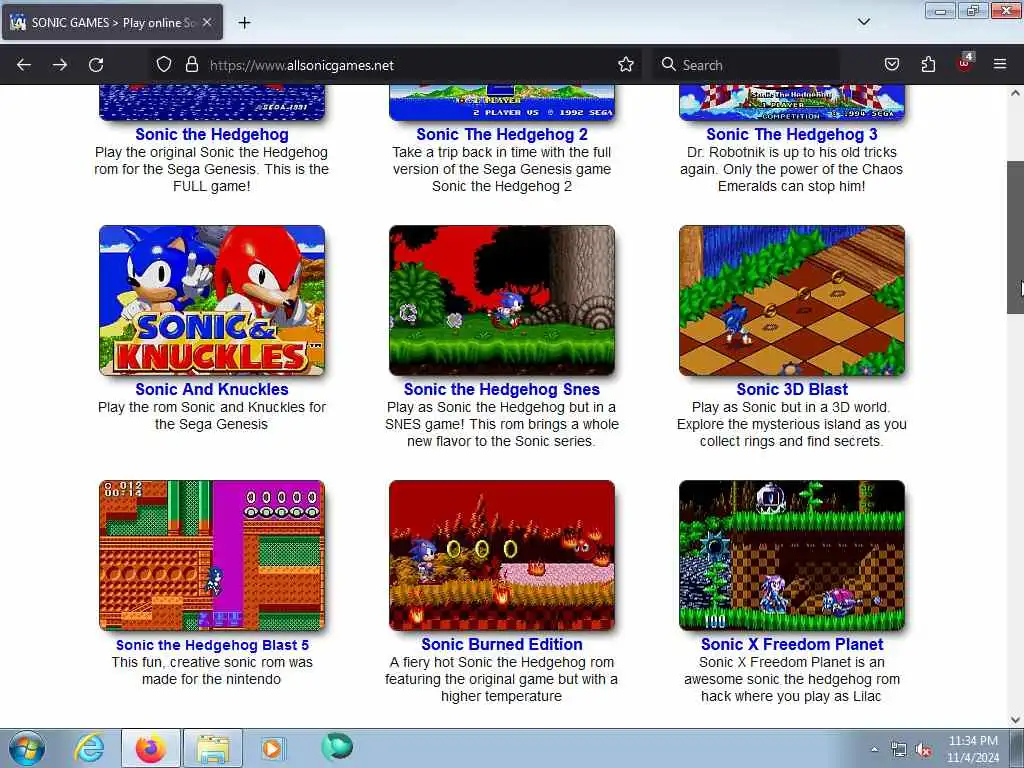This screenshot has height=768, width=1024.
Task: Click the page scrollbar up arrow
Action: click(1015, 93)
